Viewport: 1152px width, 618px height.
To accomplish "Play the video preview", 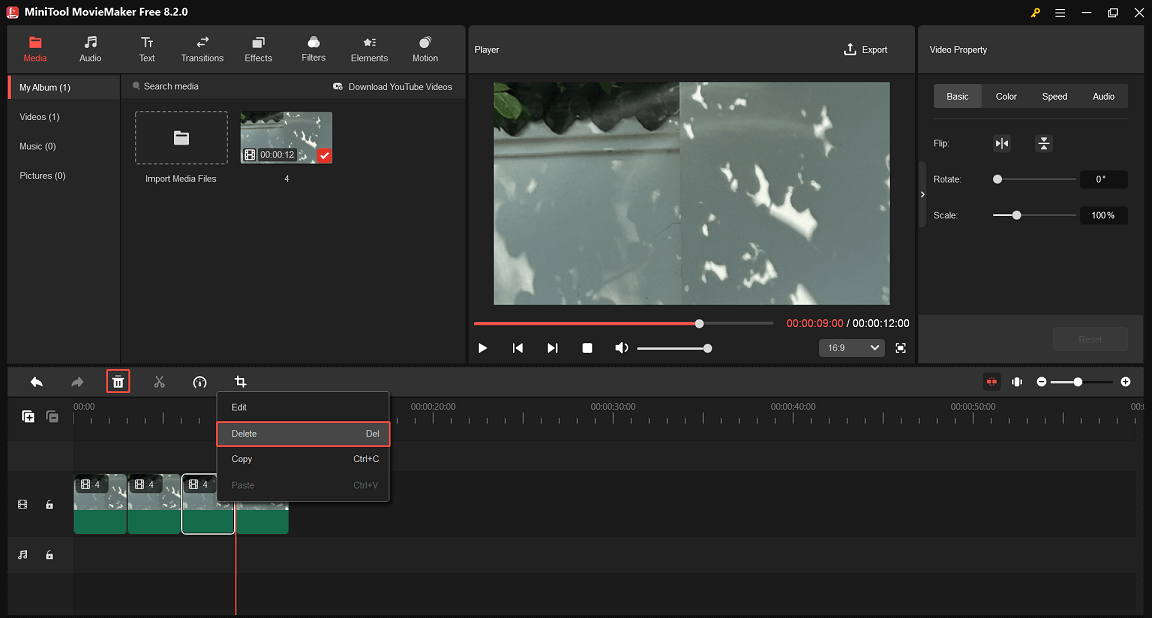I will pos(483,348).
